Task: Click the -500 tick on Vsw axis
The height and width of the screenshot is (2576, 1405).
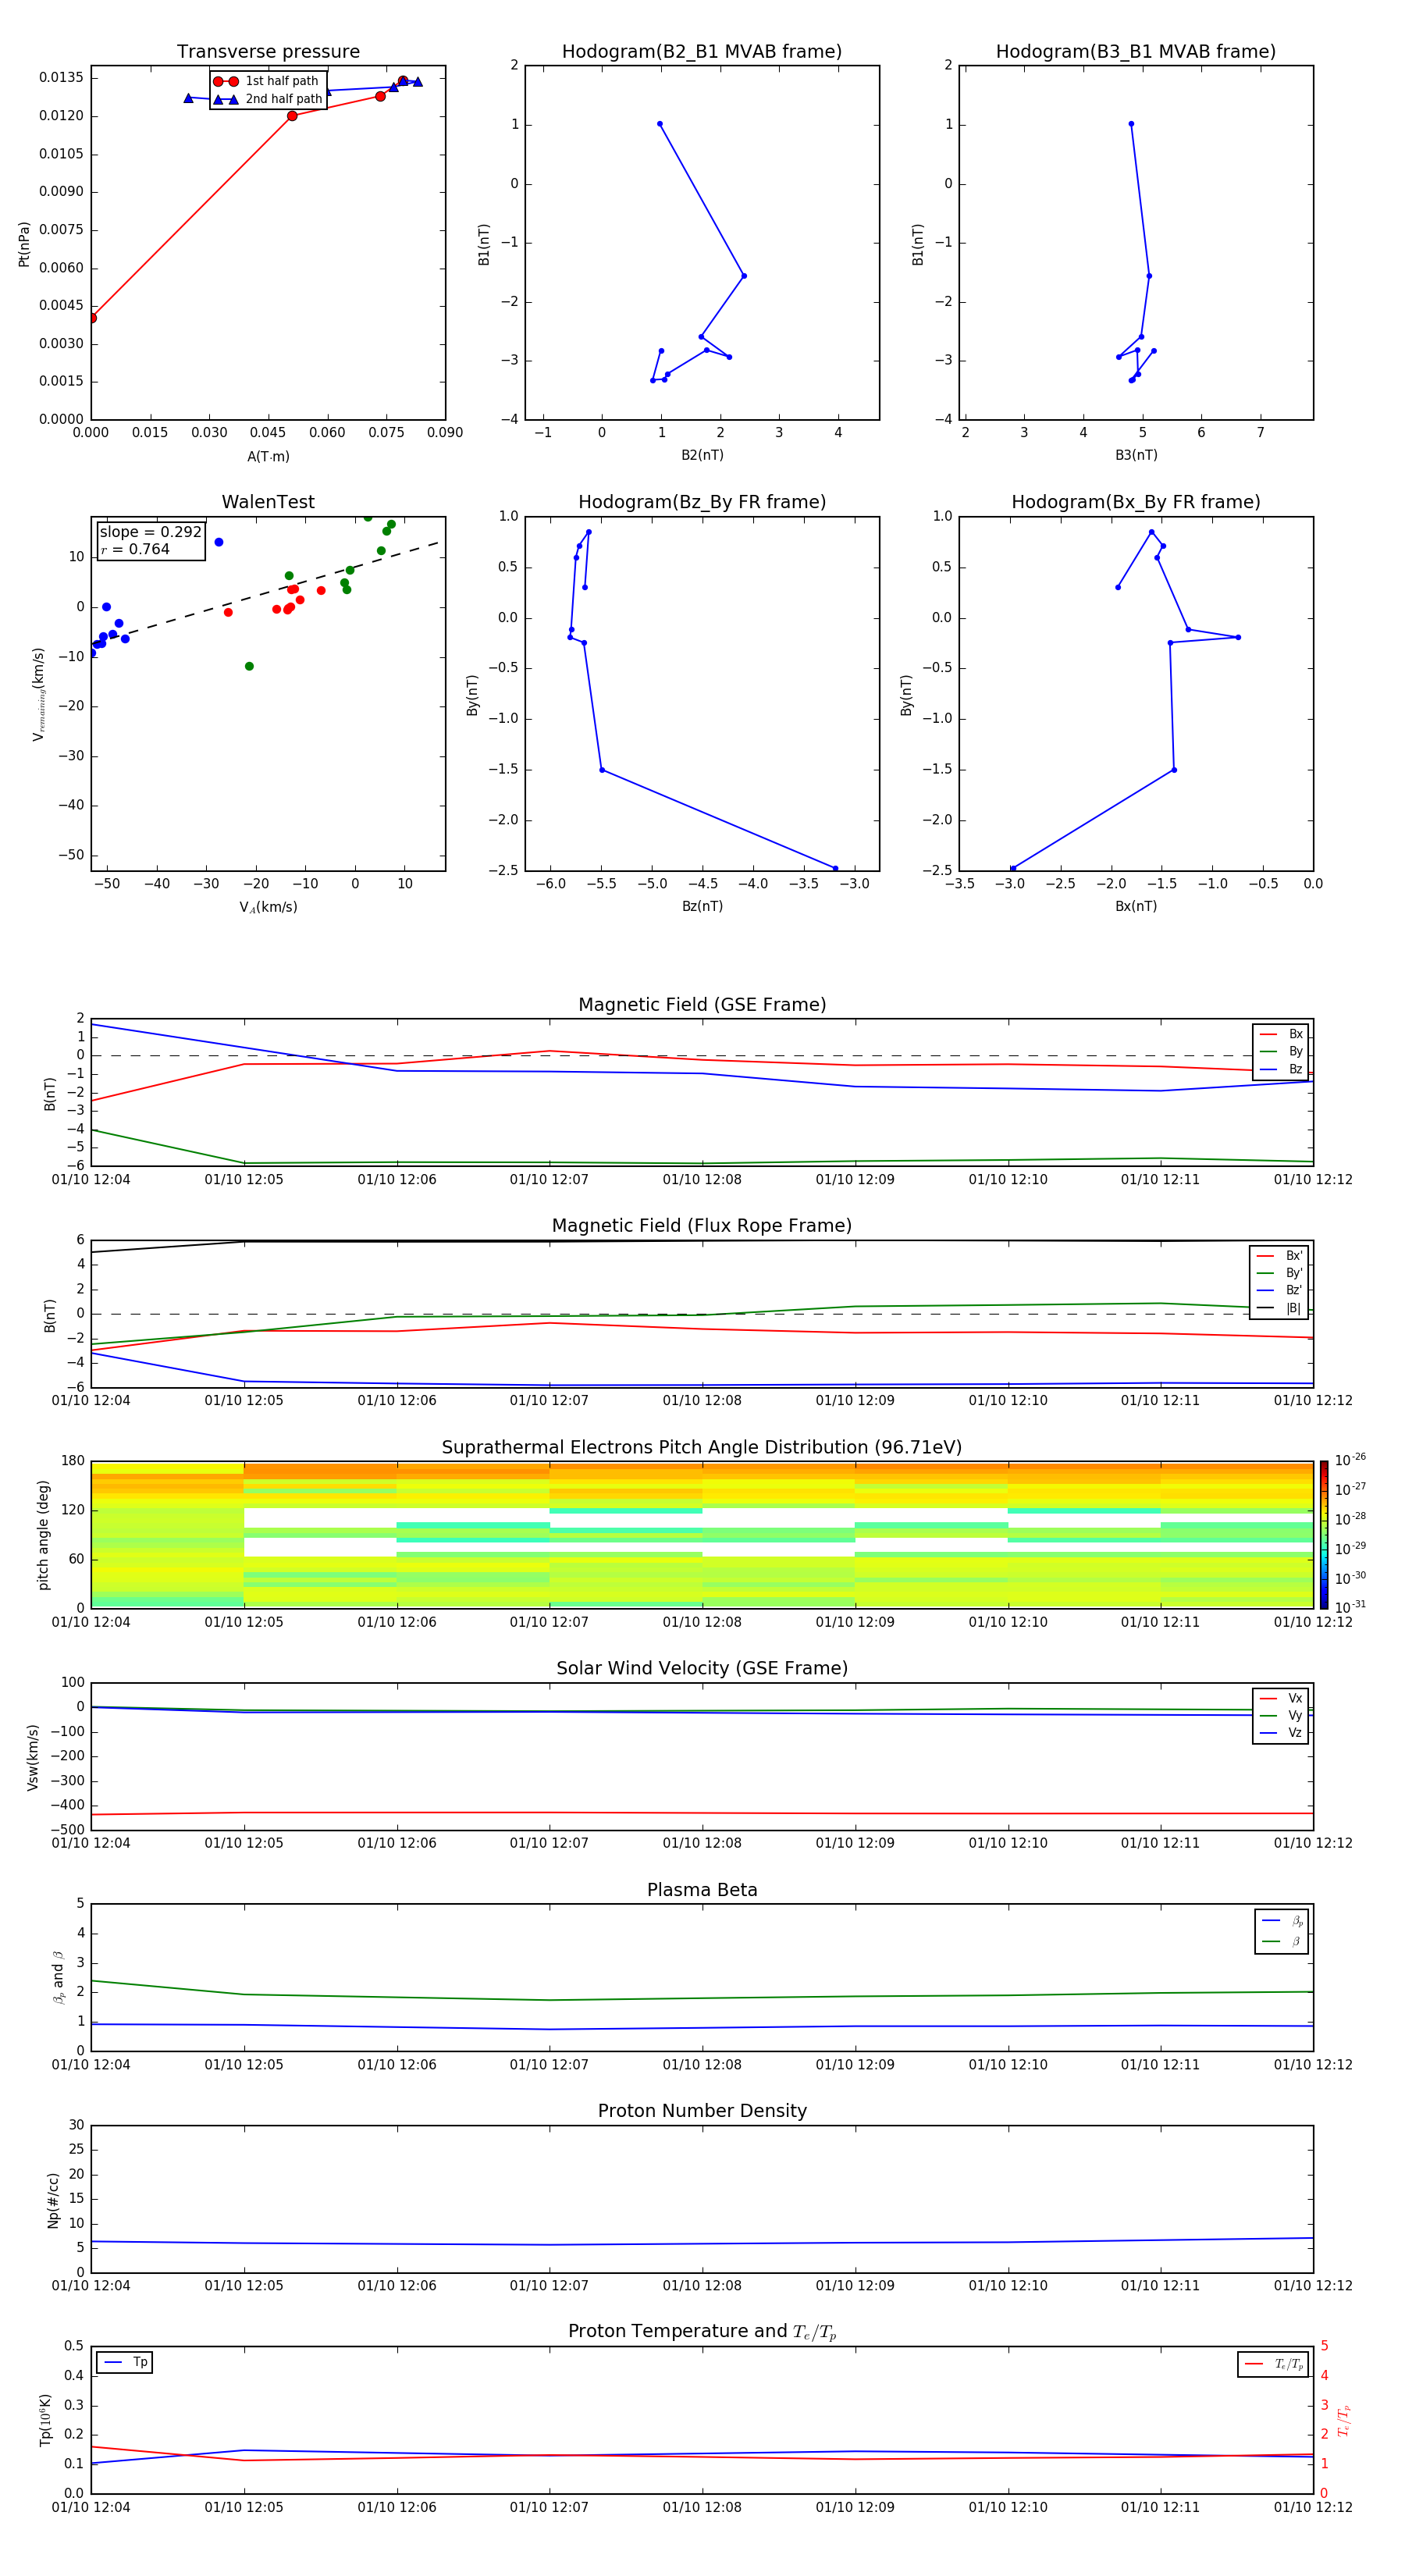Action: pyautogui.click(x=69, y=1830)
